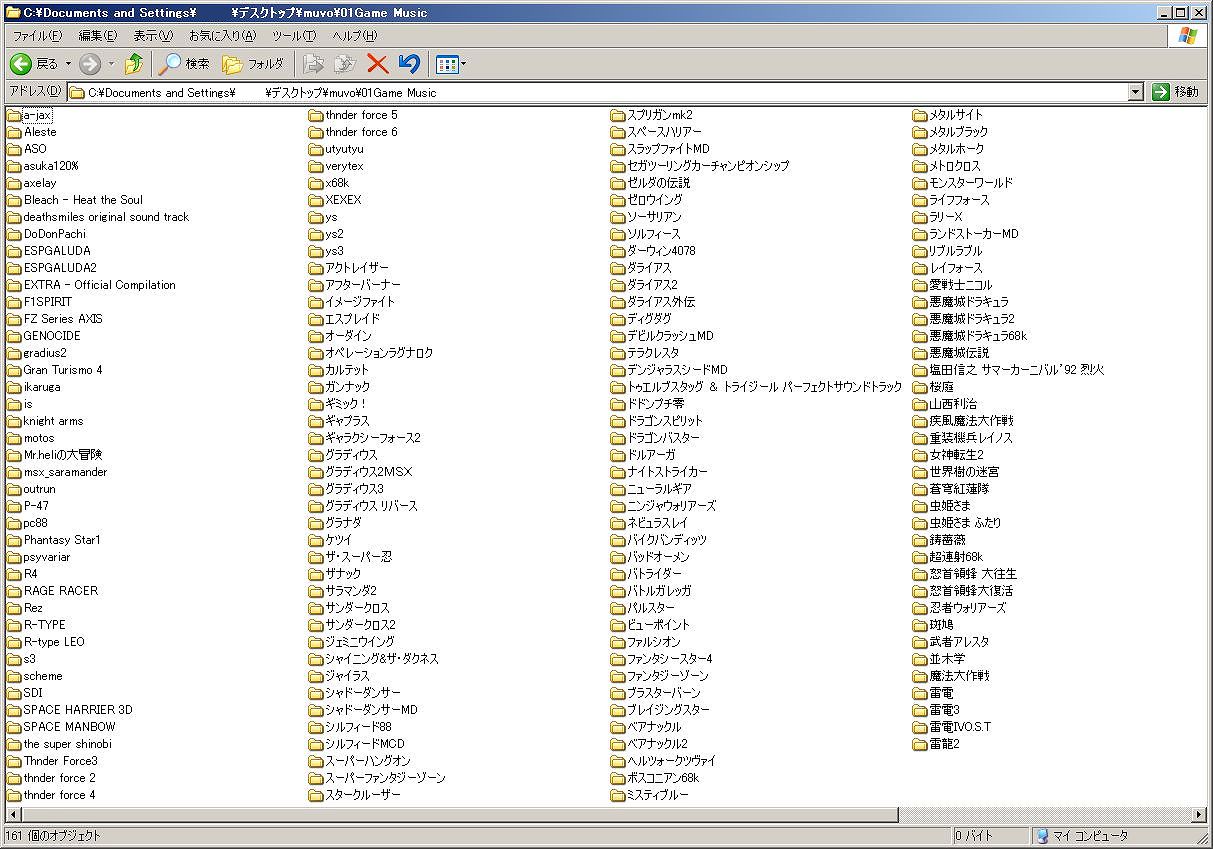Open the 編集(E) menu
The image size is (1213, 849).
pyautogui.click(x=98, y=36)
